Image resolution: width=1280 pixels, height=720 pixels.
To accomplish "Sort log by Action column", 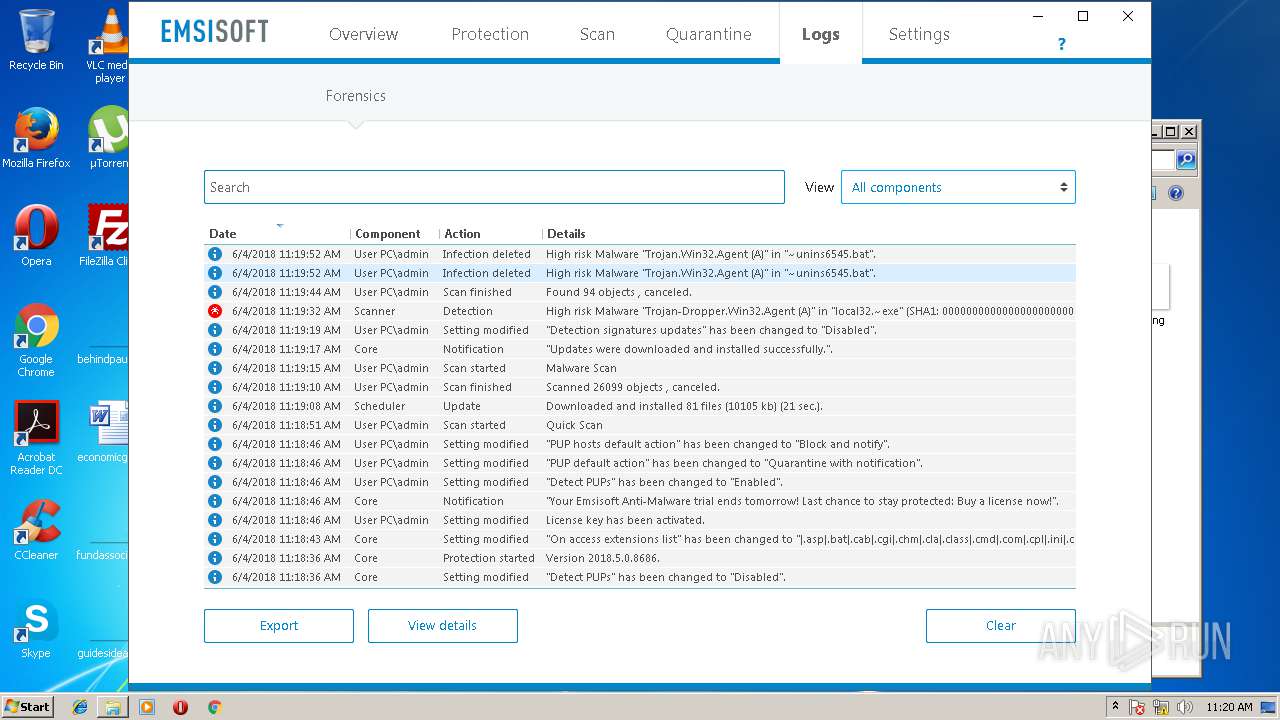I will click(462, 234).
